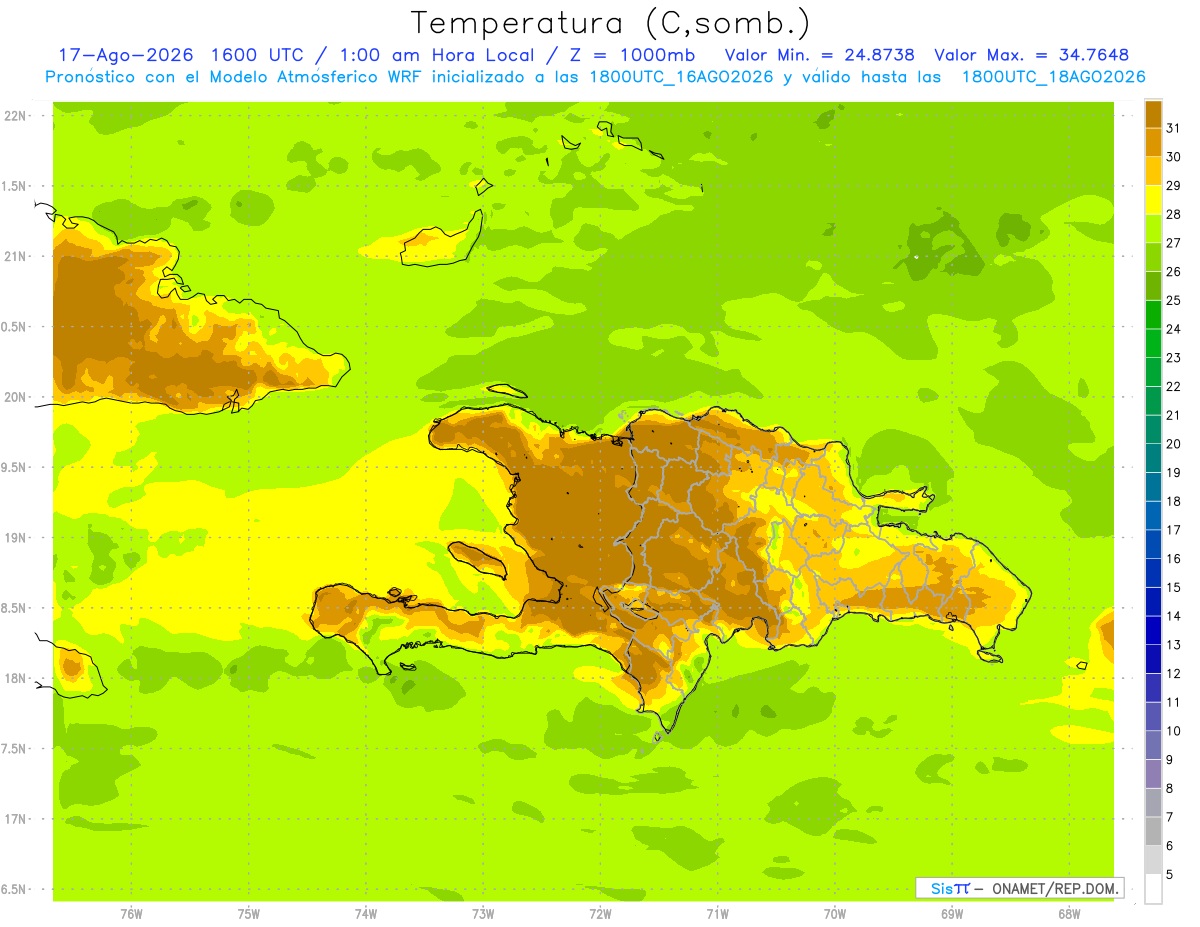Click the "70W" longitude label

tap(835, 914)
